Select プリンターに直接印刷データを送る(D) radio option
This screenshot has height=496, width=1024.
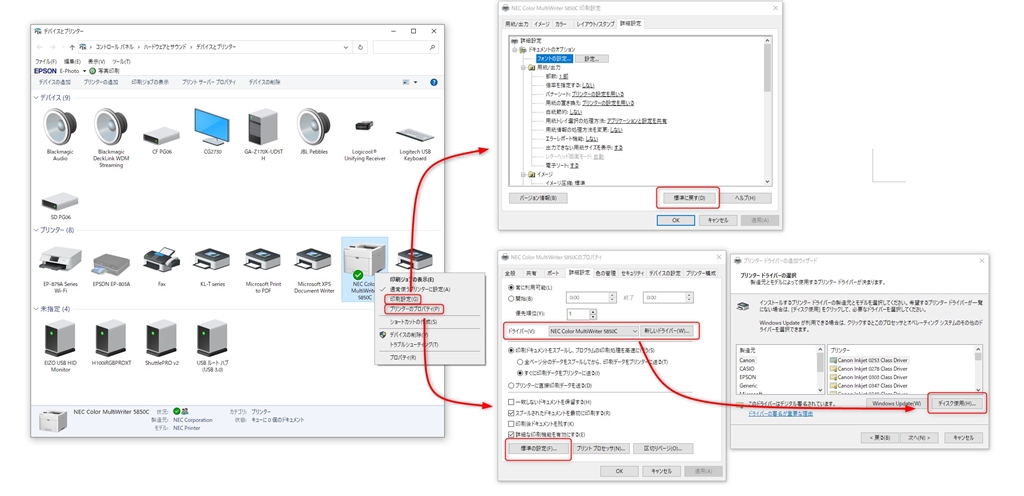[511, 386]
